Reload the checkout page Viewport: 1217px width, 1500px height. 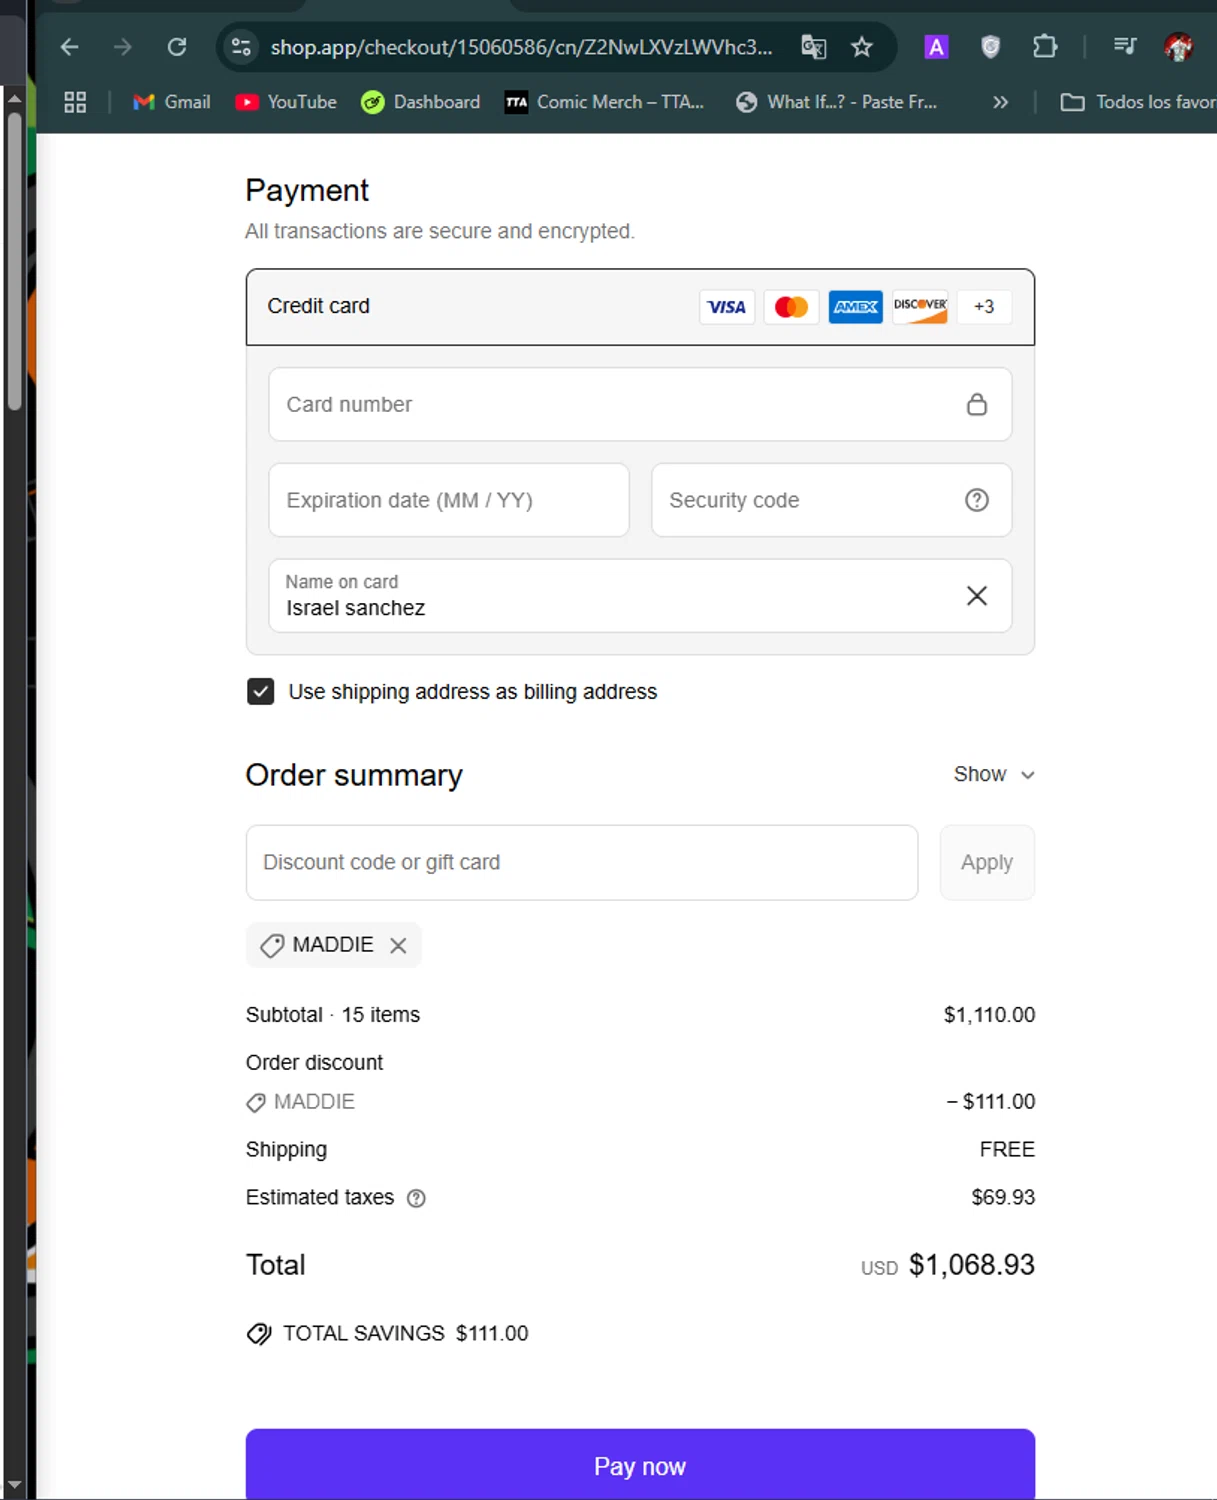point(177,47)
